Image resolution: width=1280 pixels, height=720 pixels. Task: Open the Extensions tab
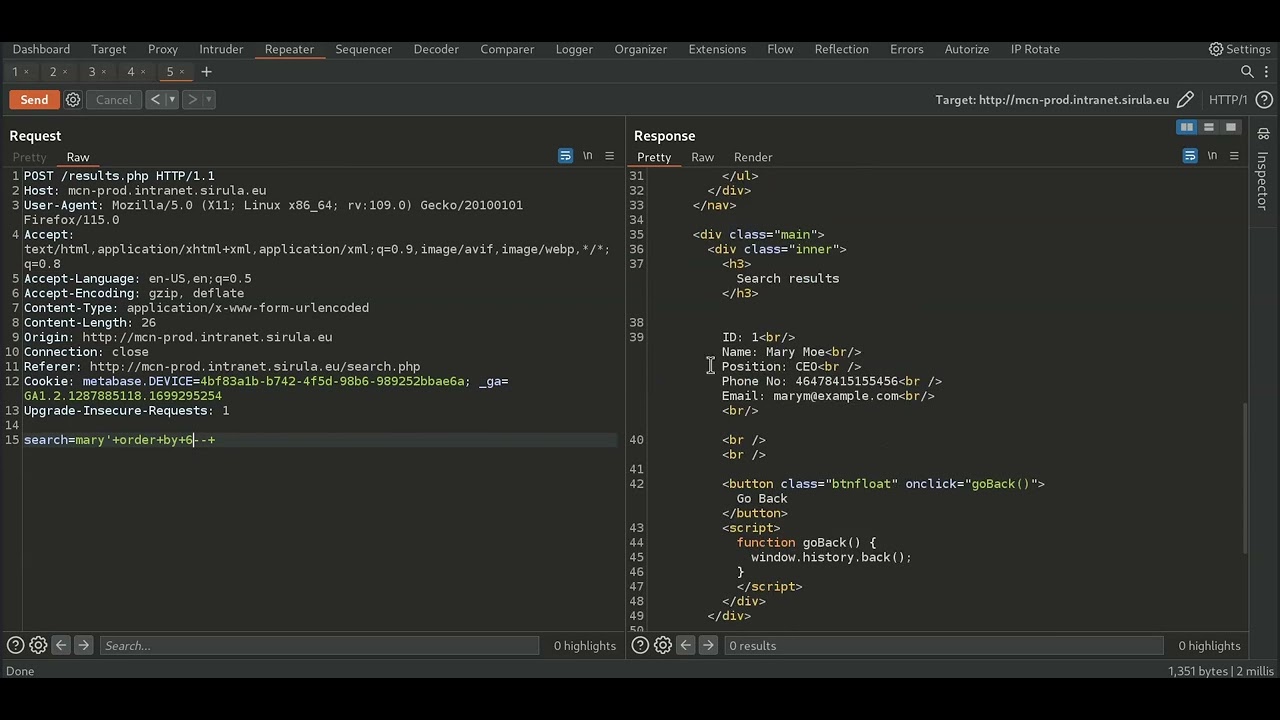pos(717,49)
